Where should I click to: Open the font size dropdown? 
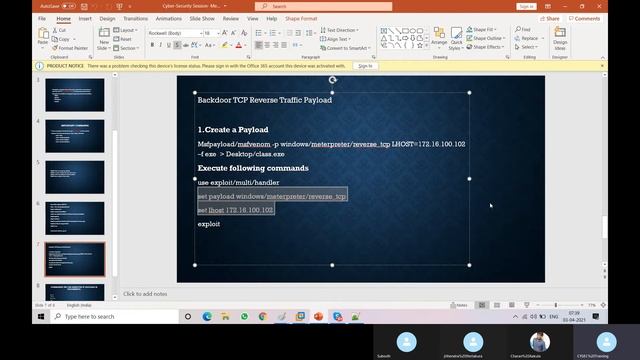coord(218,33)
